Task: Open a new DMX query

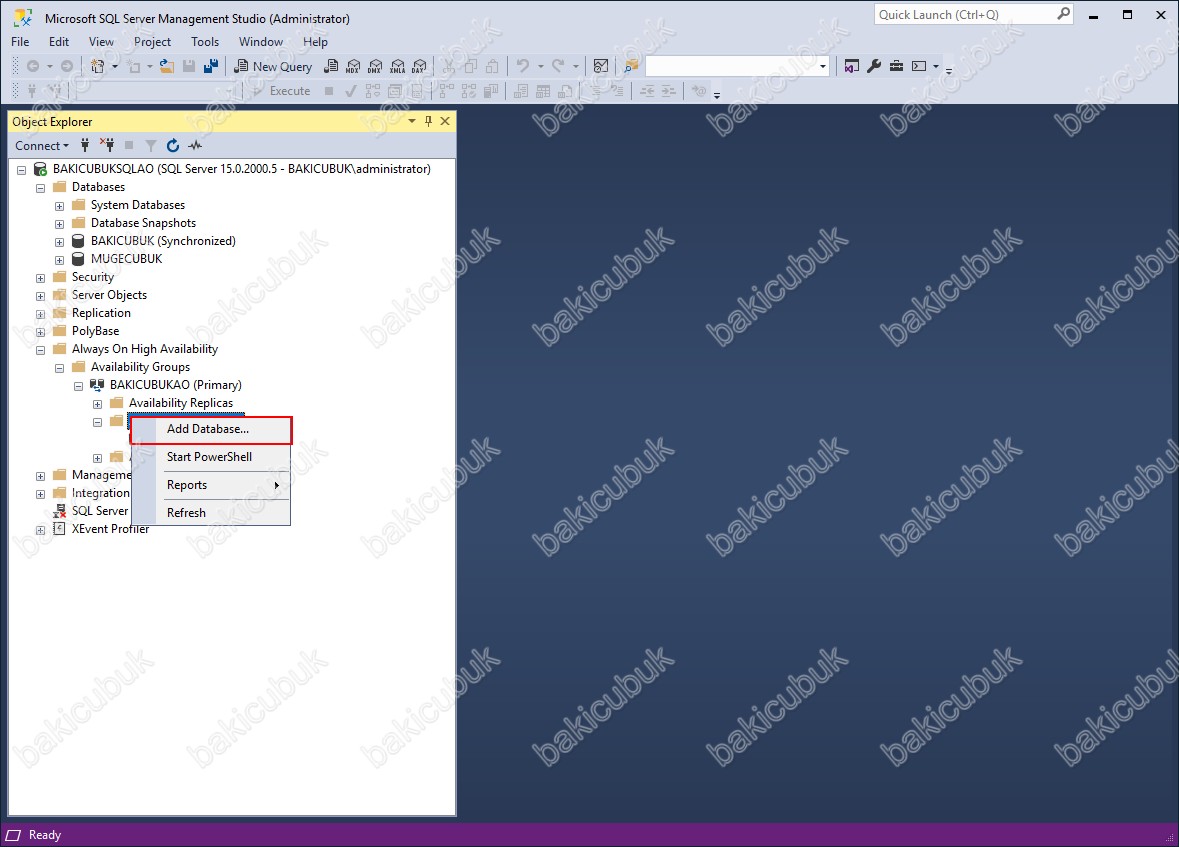Action: pos(374,66)
